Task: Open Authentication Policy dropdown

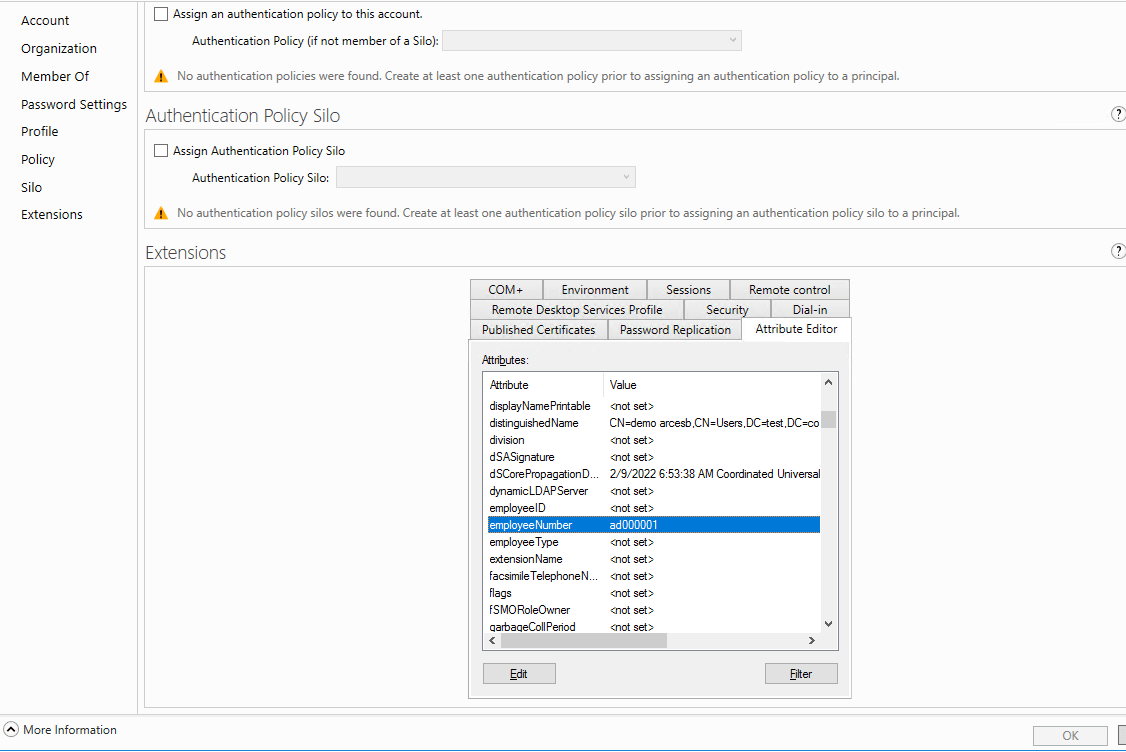Action: (x=592, y=41)
